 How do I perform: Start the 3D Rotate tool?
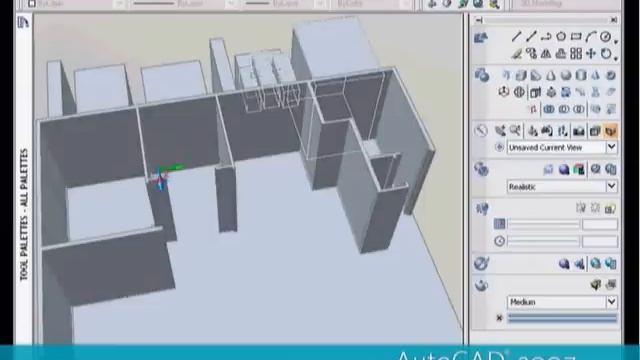click(519, 92)
